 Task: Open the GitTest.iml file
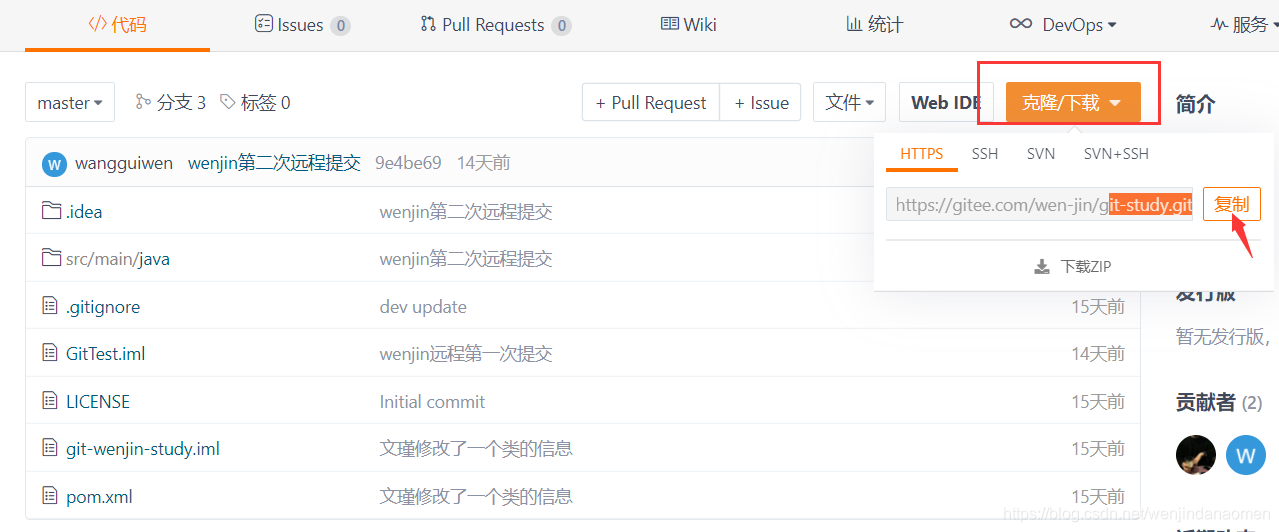point(106,354)
